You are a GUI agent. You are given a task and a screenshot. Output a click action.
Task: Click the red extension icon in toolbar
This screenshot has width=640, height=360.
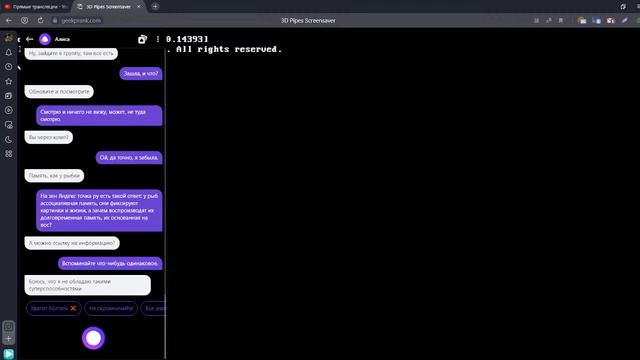tap(611, 20)
